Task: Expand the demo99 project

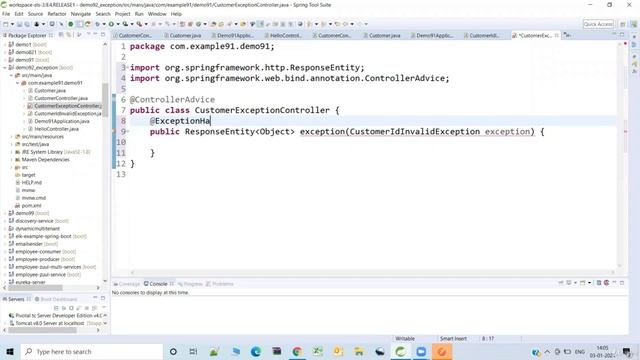Action: (5, 213)
